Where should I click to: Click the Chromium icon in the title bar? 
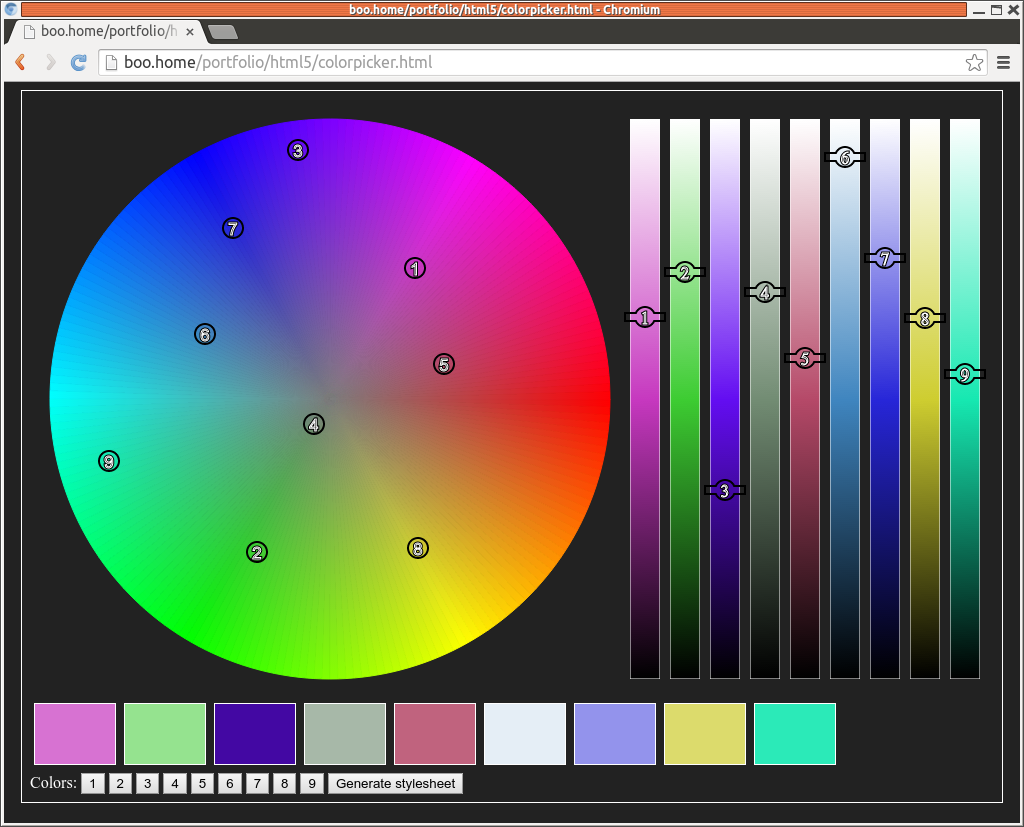11,9
